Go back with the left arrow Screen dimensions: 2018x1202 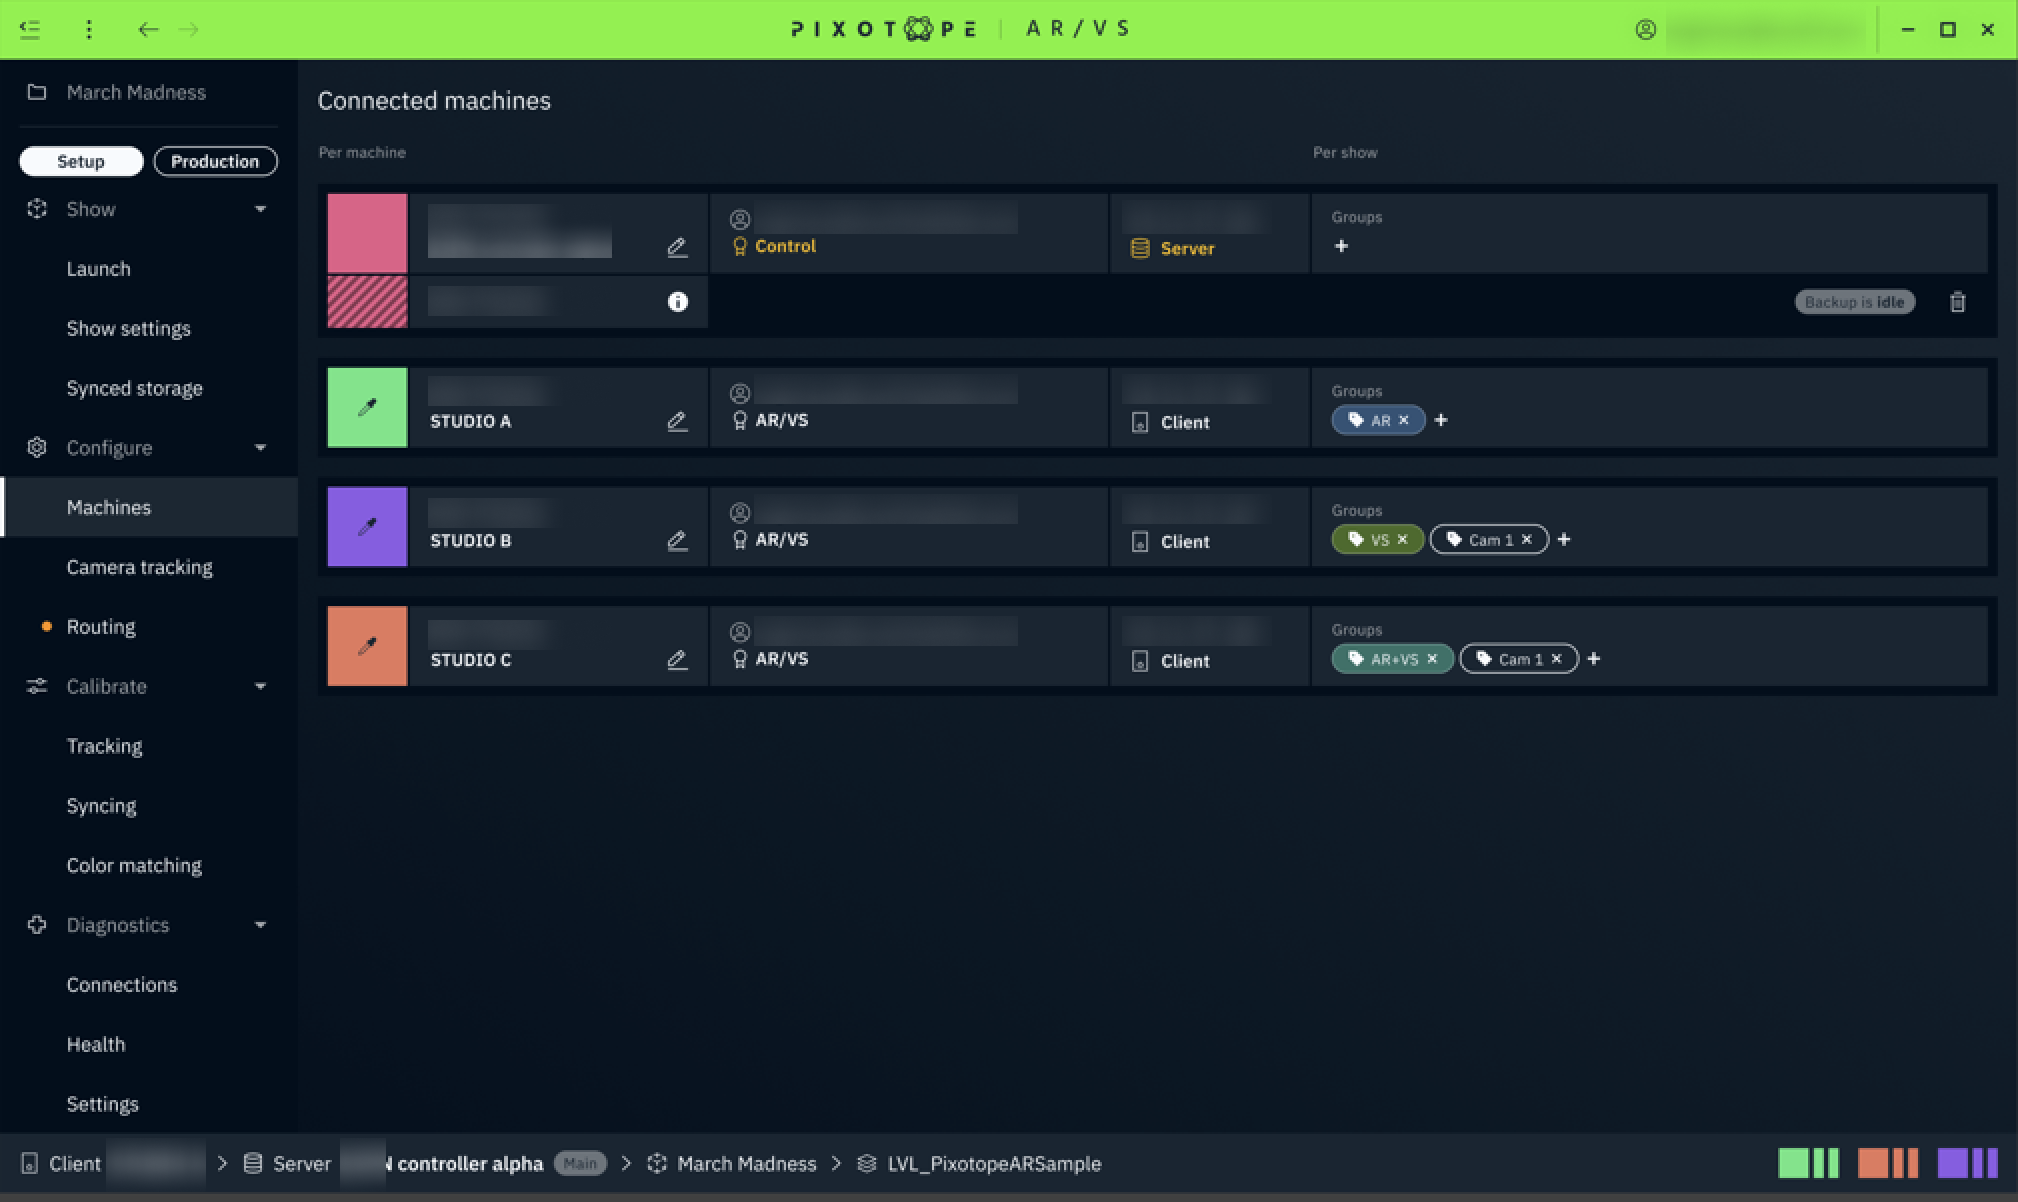(x=148, y=29)
